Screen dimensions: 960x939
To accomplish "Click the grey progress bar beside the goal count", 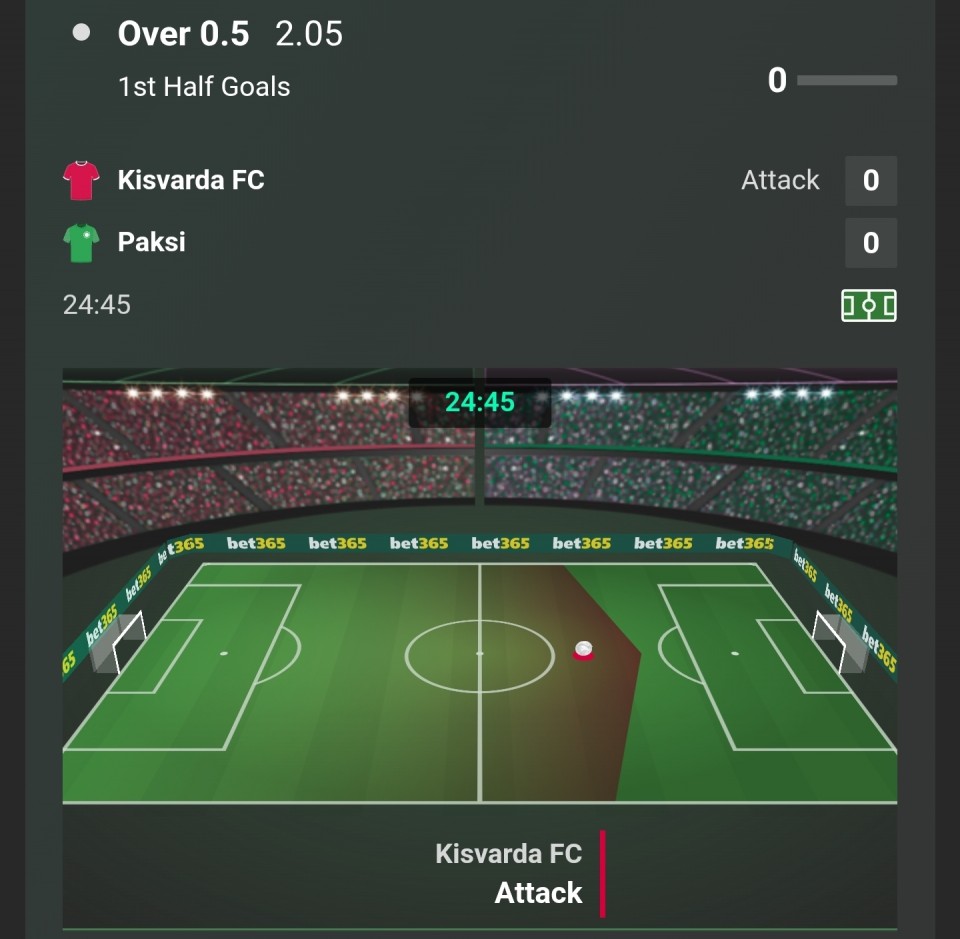I will pos(847,80).
